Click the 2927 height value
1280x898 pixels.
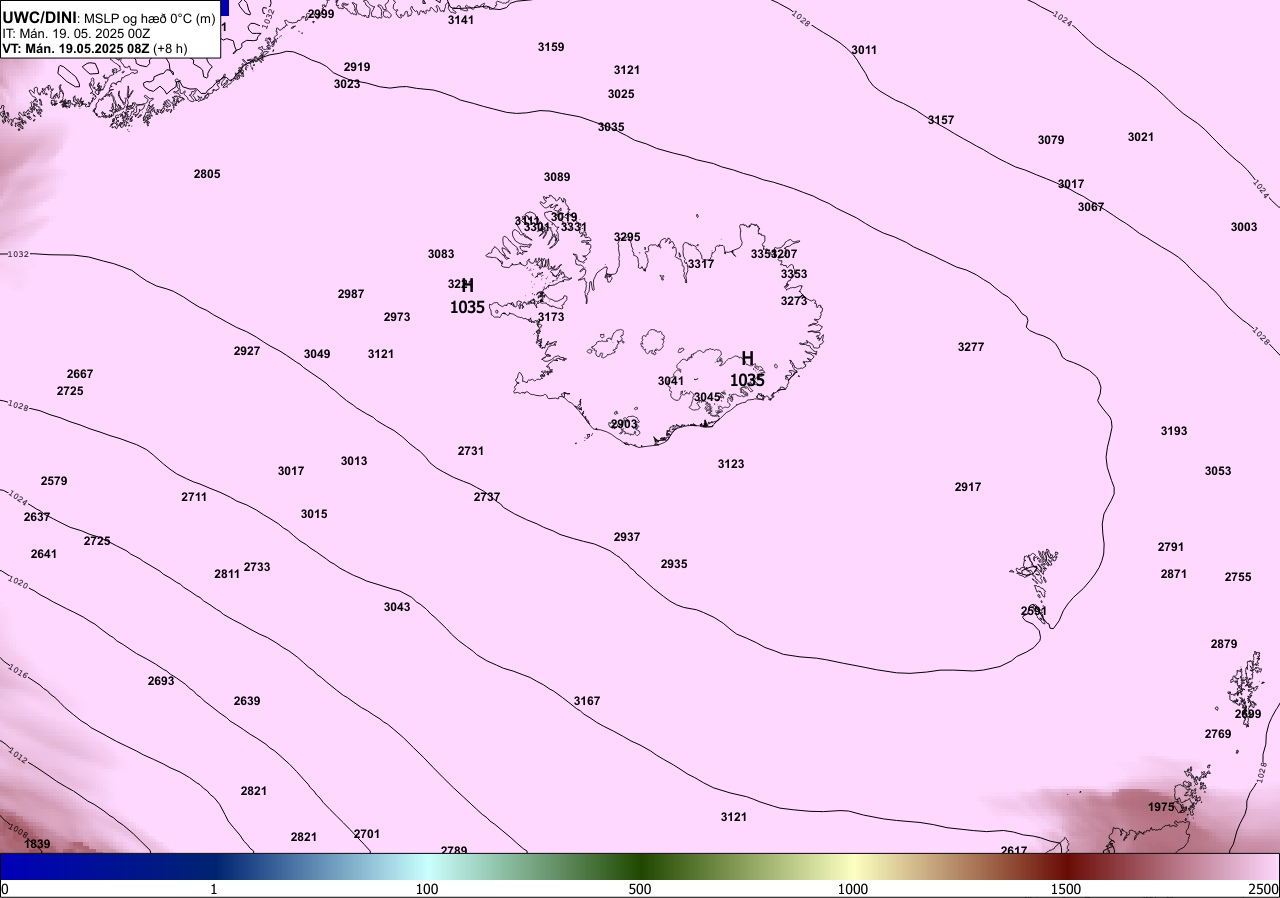[247, 351]
